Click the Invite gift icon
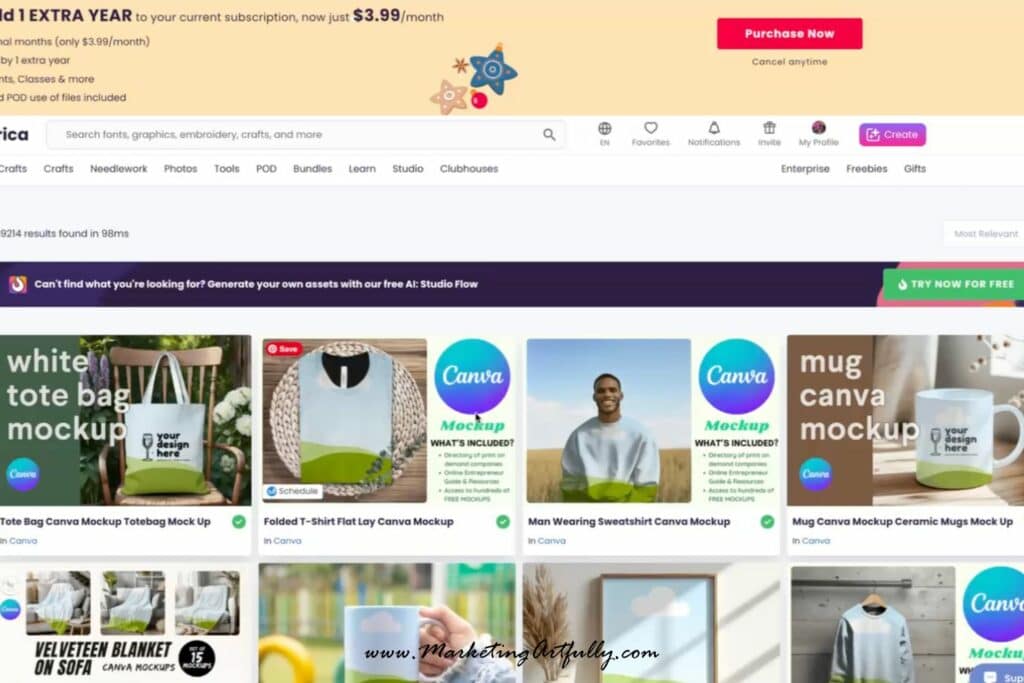 coord(769,127)
